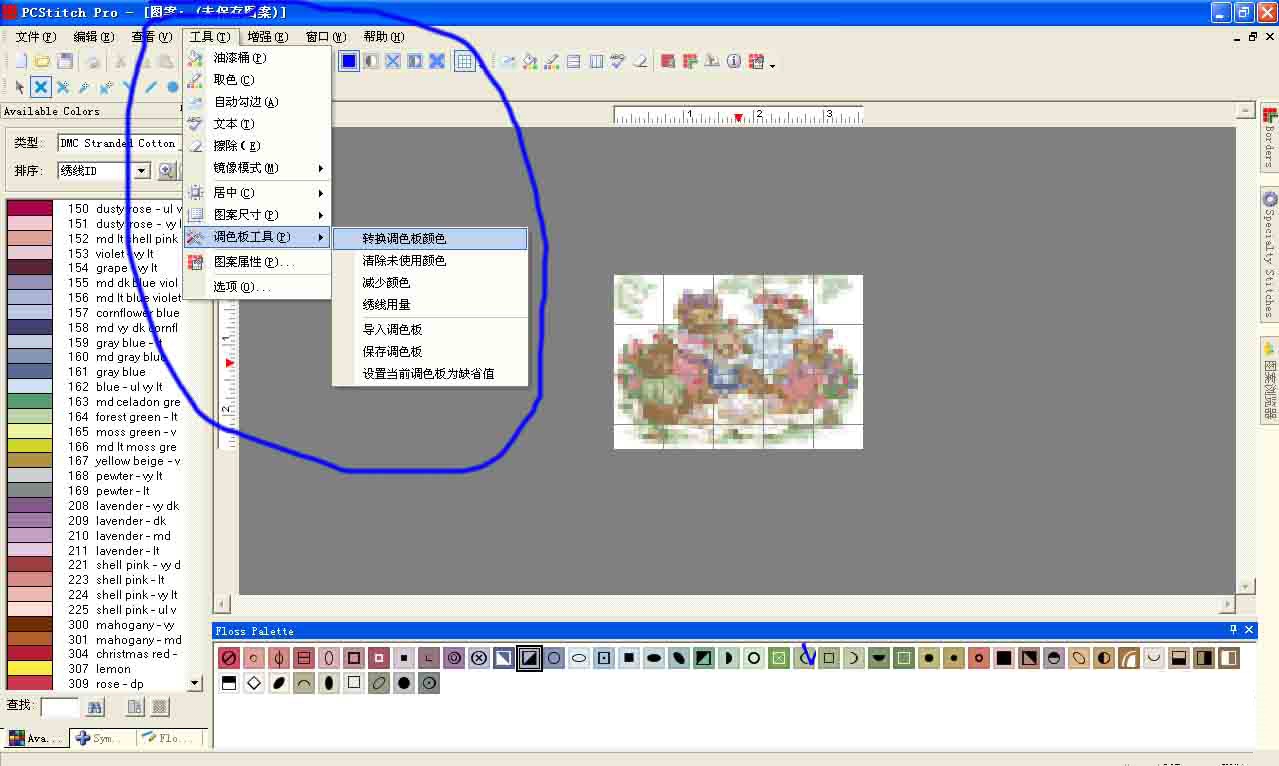This screenshot has width=1279, height=766.
Task: Select the 150 dusty rose color swatch
Action: pos(30,209)
